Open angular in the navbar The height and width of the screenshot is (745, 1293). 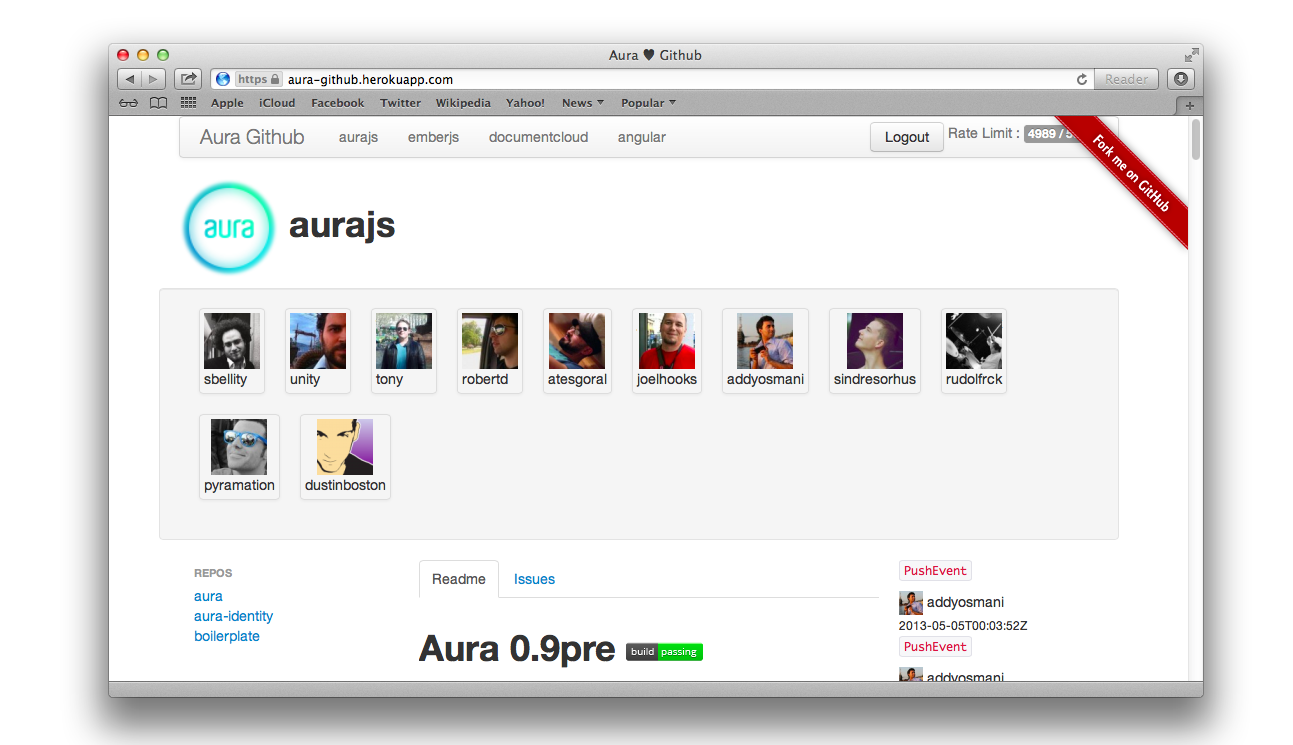pyautogui.click(x=641, y=137)
